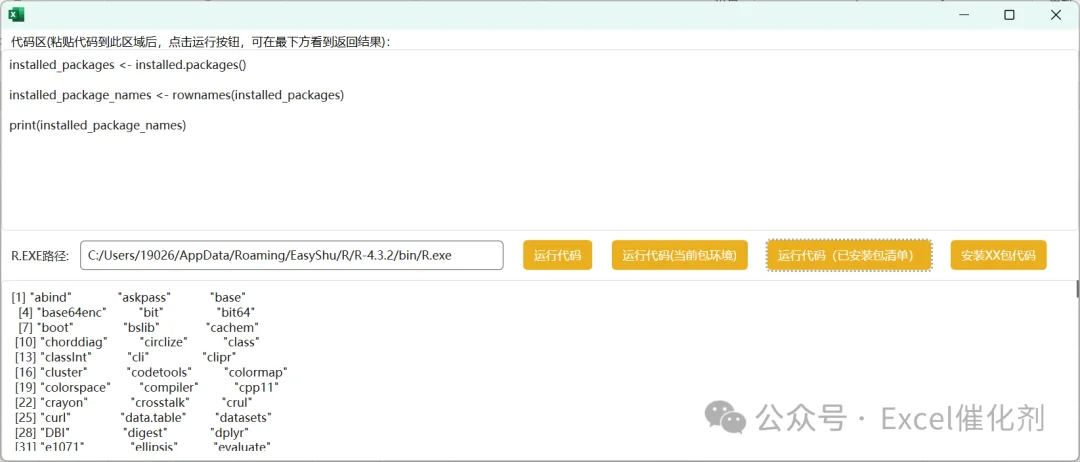Click "curl" in the output
The width and height of the screenshot is (1080, 462).
pos(56,417)
